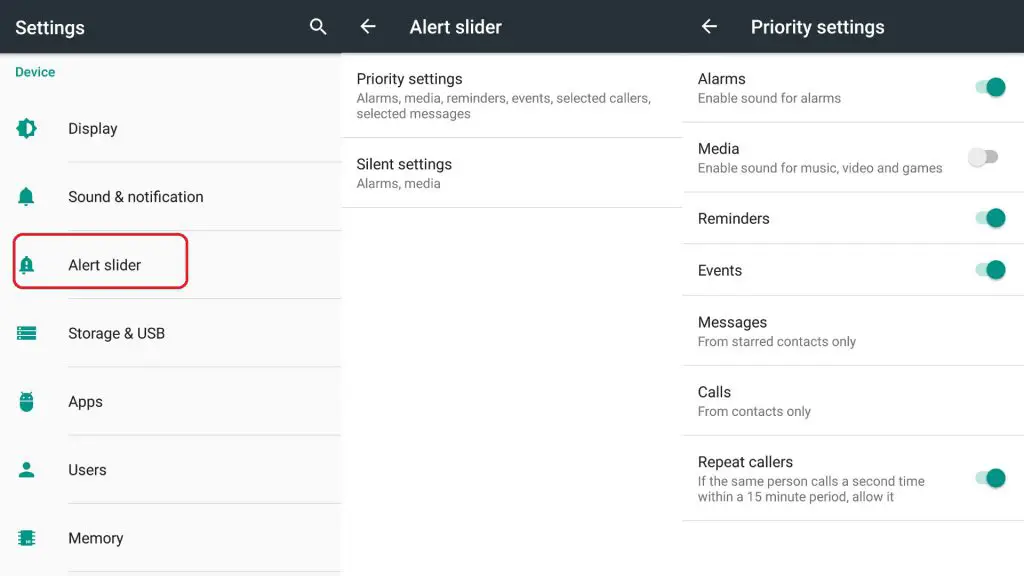Open Priority settings in Alert slider

pyautogui.click(x=512, y=95)
